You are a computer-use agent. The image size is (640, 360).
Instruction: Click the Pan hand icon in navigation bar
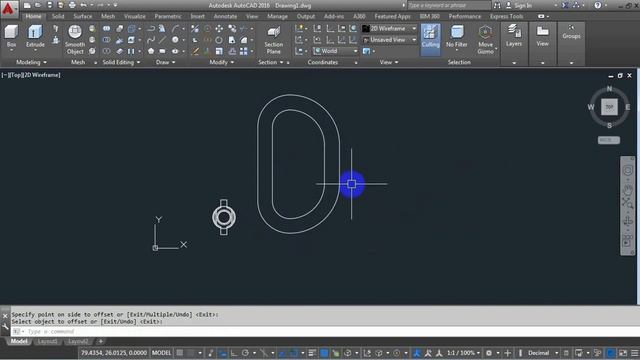pos(627,189)
